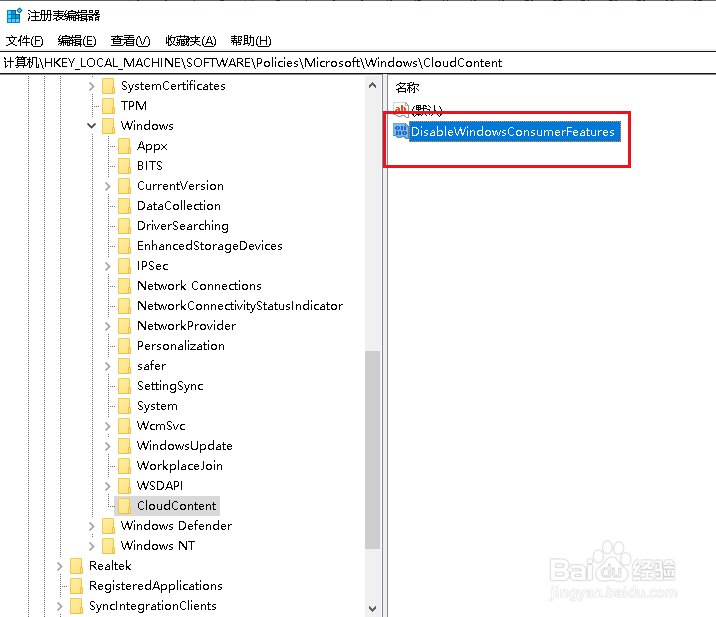Screen dimensions: 716x617
Task: Click the SystemCertificates folder icon
Action: pyautogui.click(x=108, y=86)
